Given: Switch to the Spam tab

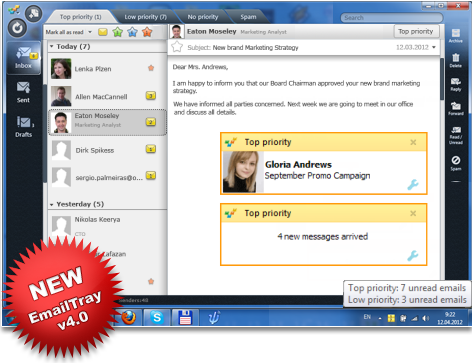Looking at the screenshot, I should click(x=248, y=17).
